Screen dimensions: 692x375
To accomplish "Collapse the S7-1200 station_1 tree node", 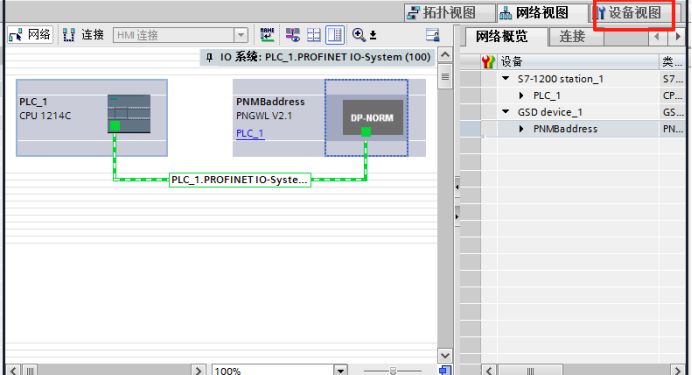I will coord(506,79).
